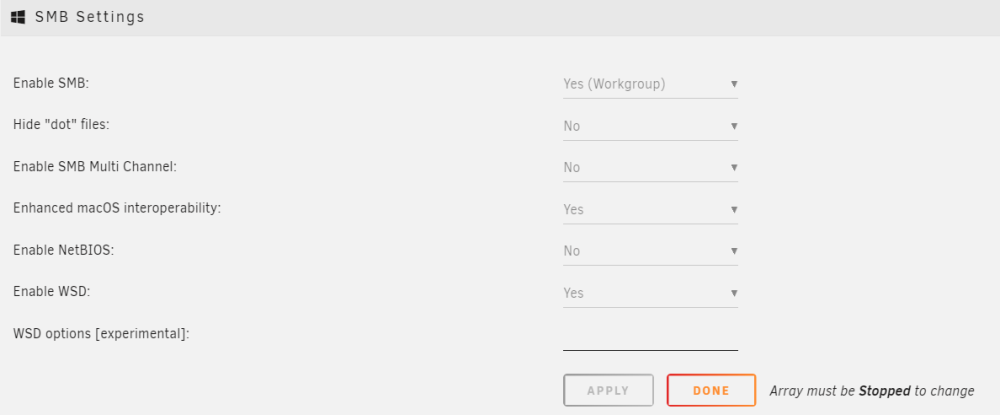The width and height of the screenshot is (1000, 415).
Task: Open Enhanced macOS interoperability dropdown
Action: click(x=650, y=210)
